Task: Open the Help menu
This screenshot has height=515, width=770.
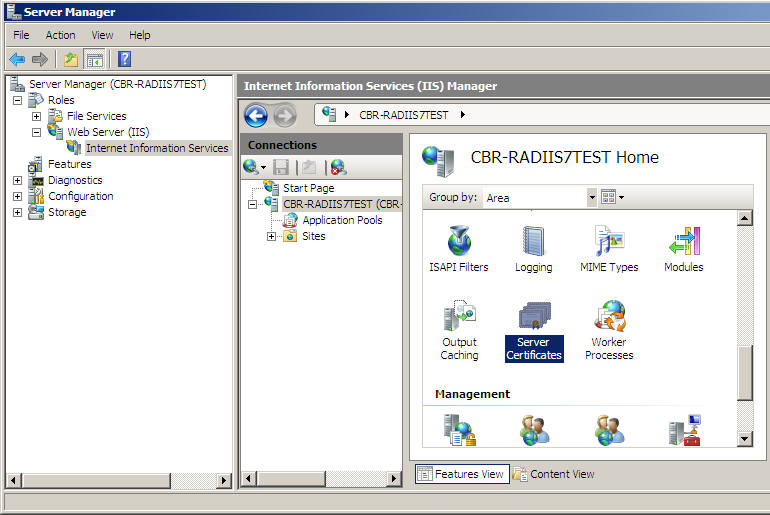Action: 139,35
